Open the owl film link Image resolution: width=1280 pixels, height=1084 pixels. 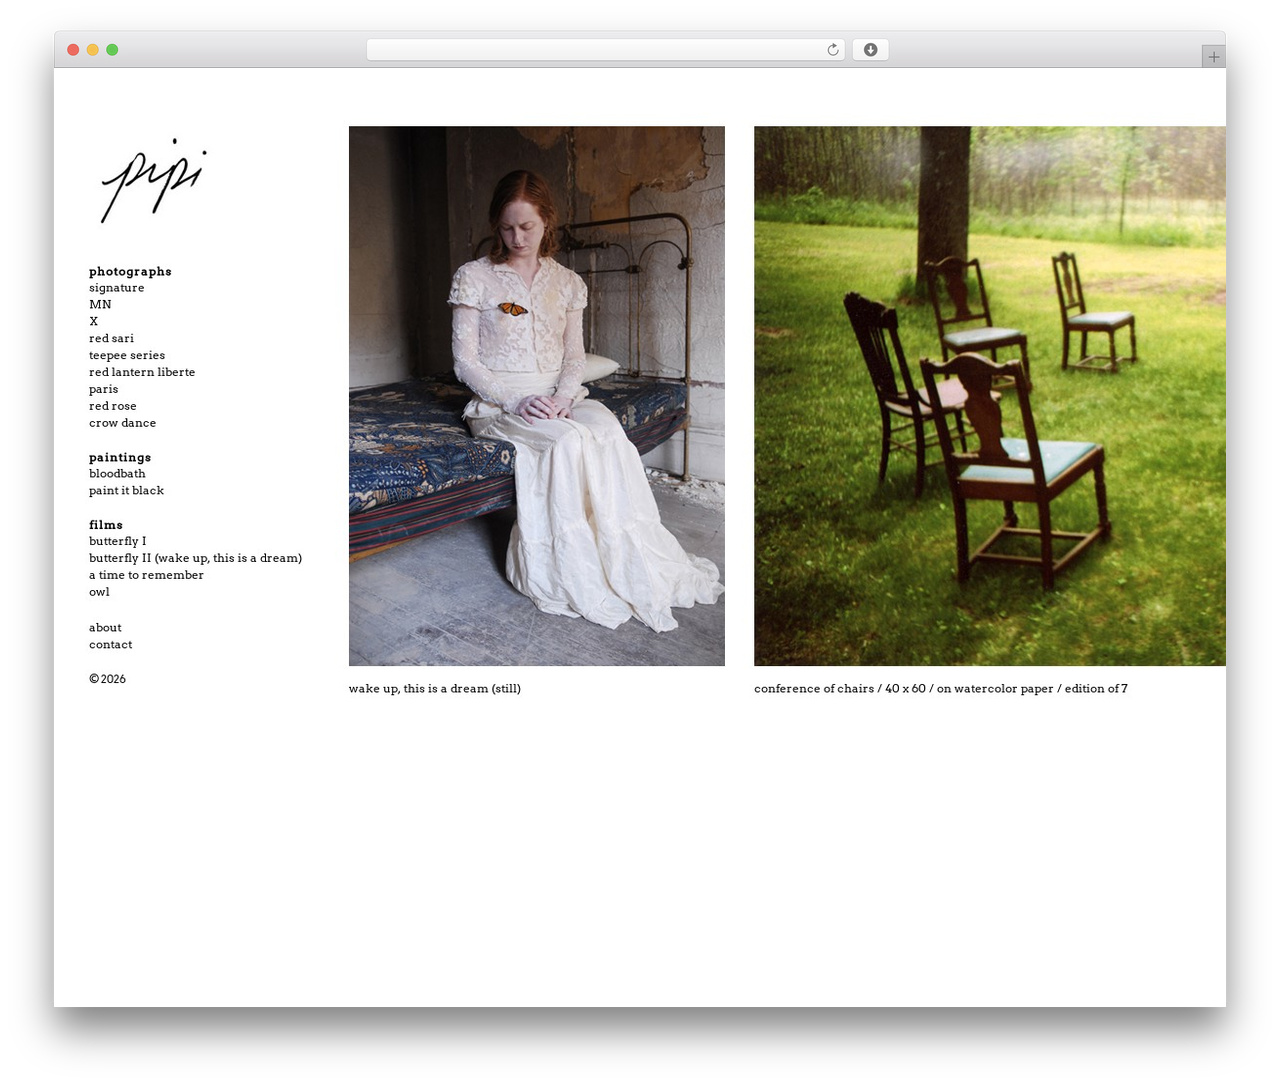point(99,592)
